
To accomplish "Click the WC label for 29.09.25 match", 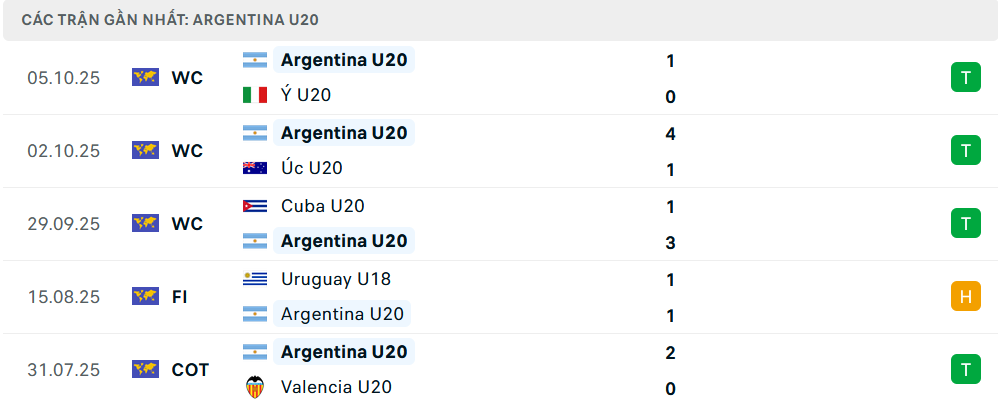I will point(187,223).
